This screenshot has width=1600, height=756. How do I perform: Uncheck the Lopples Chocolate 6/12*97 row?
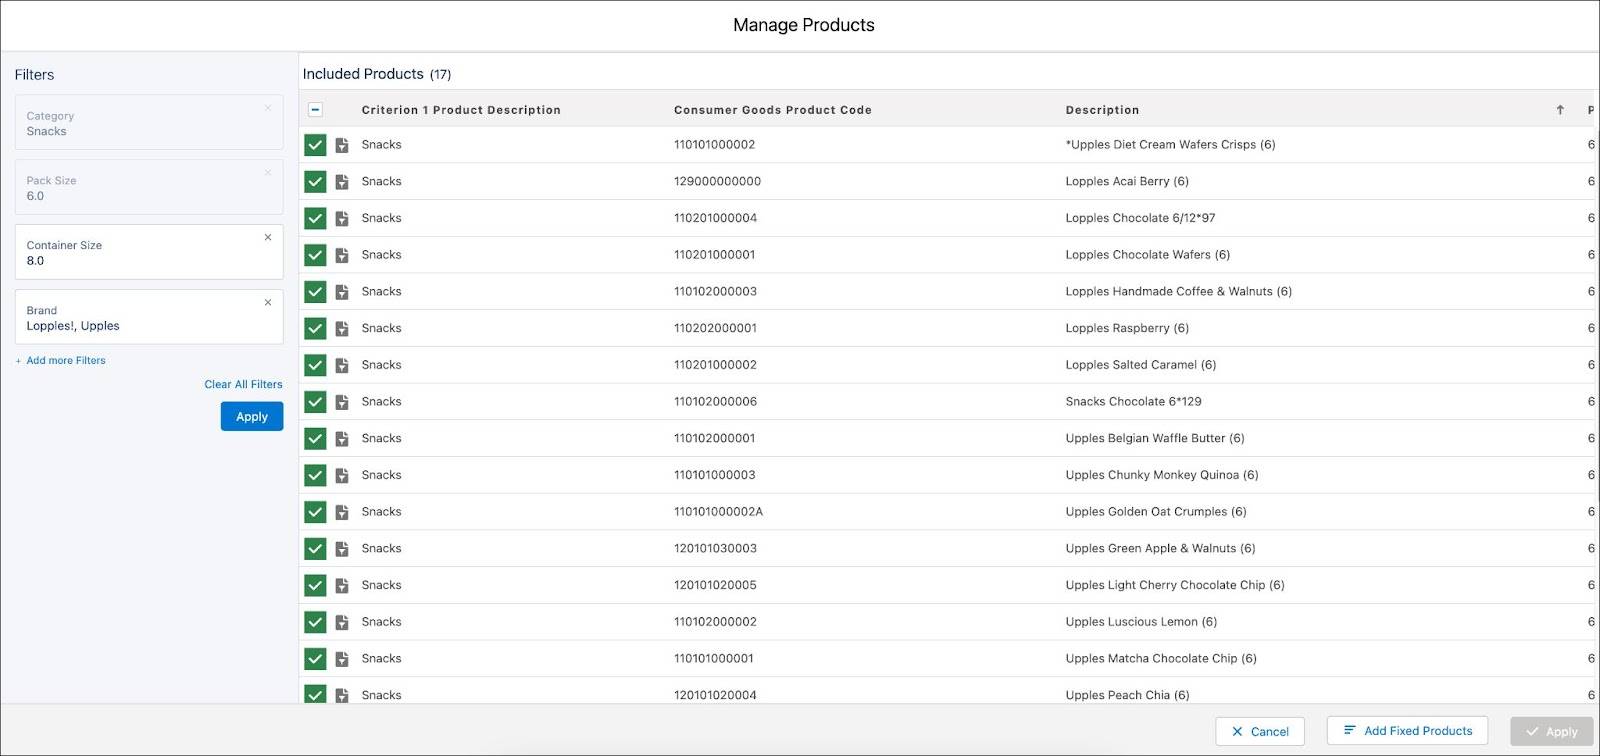[x=315, y=218]
